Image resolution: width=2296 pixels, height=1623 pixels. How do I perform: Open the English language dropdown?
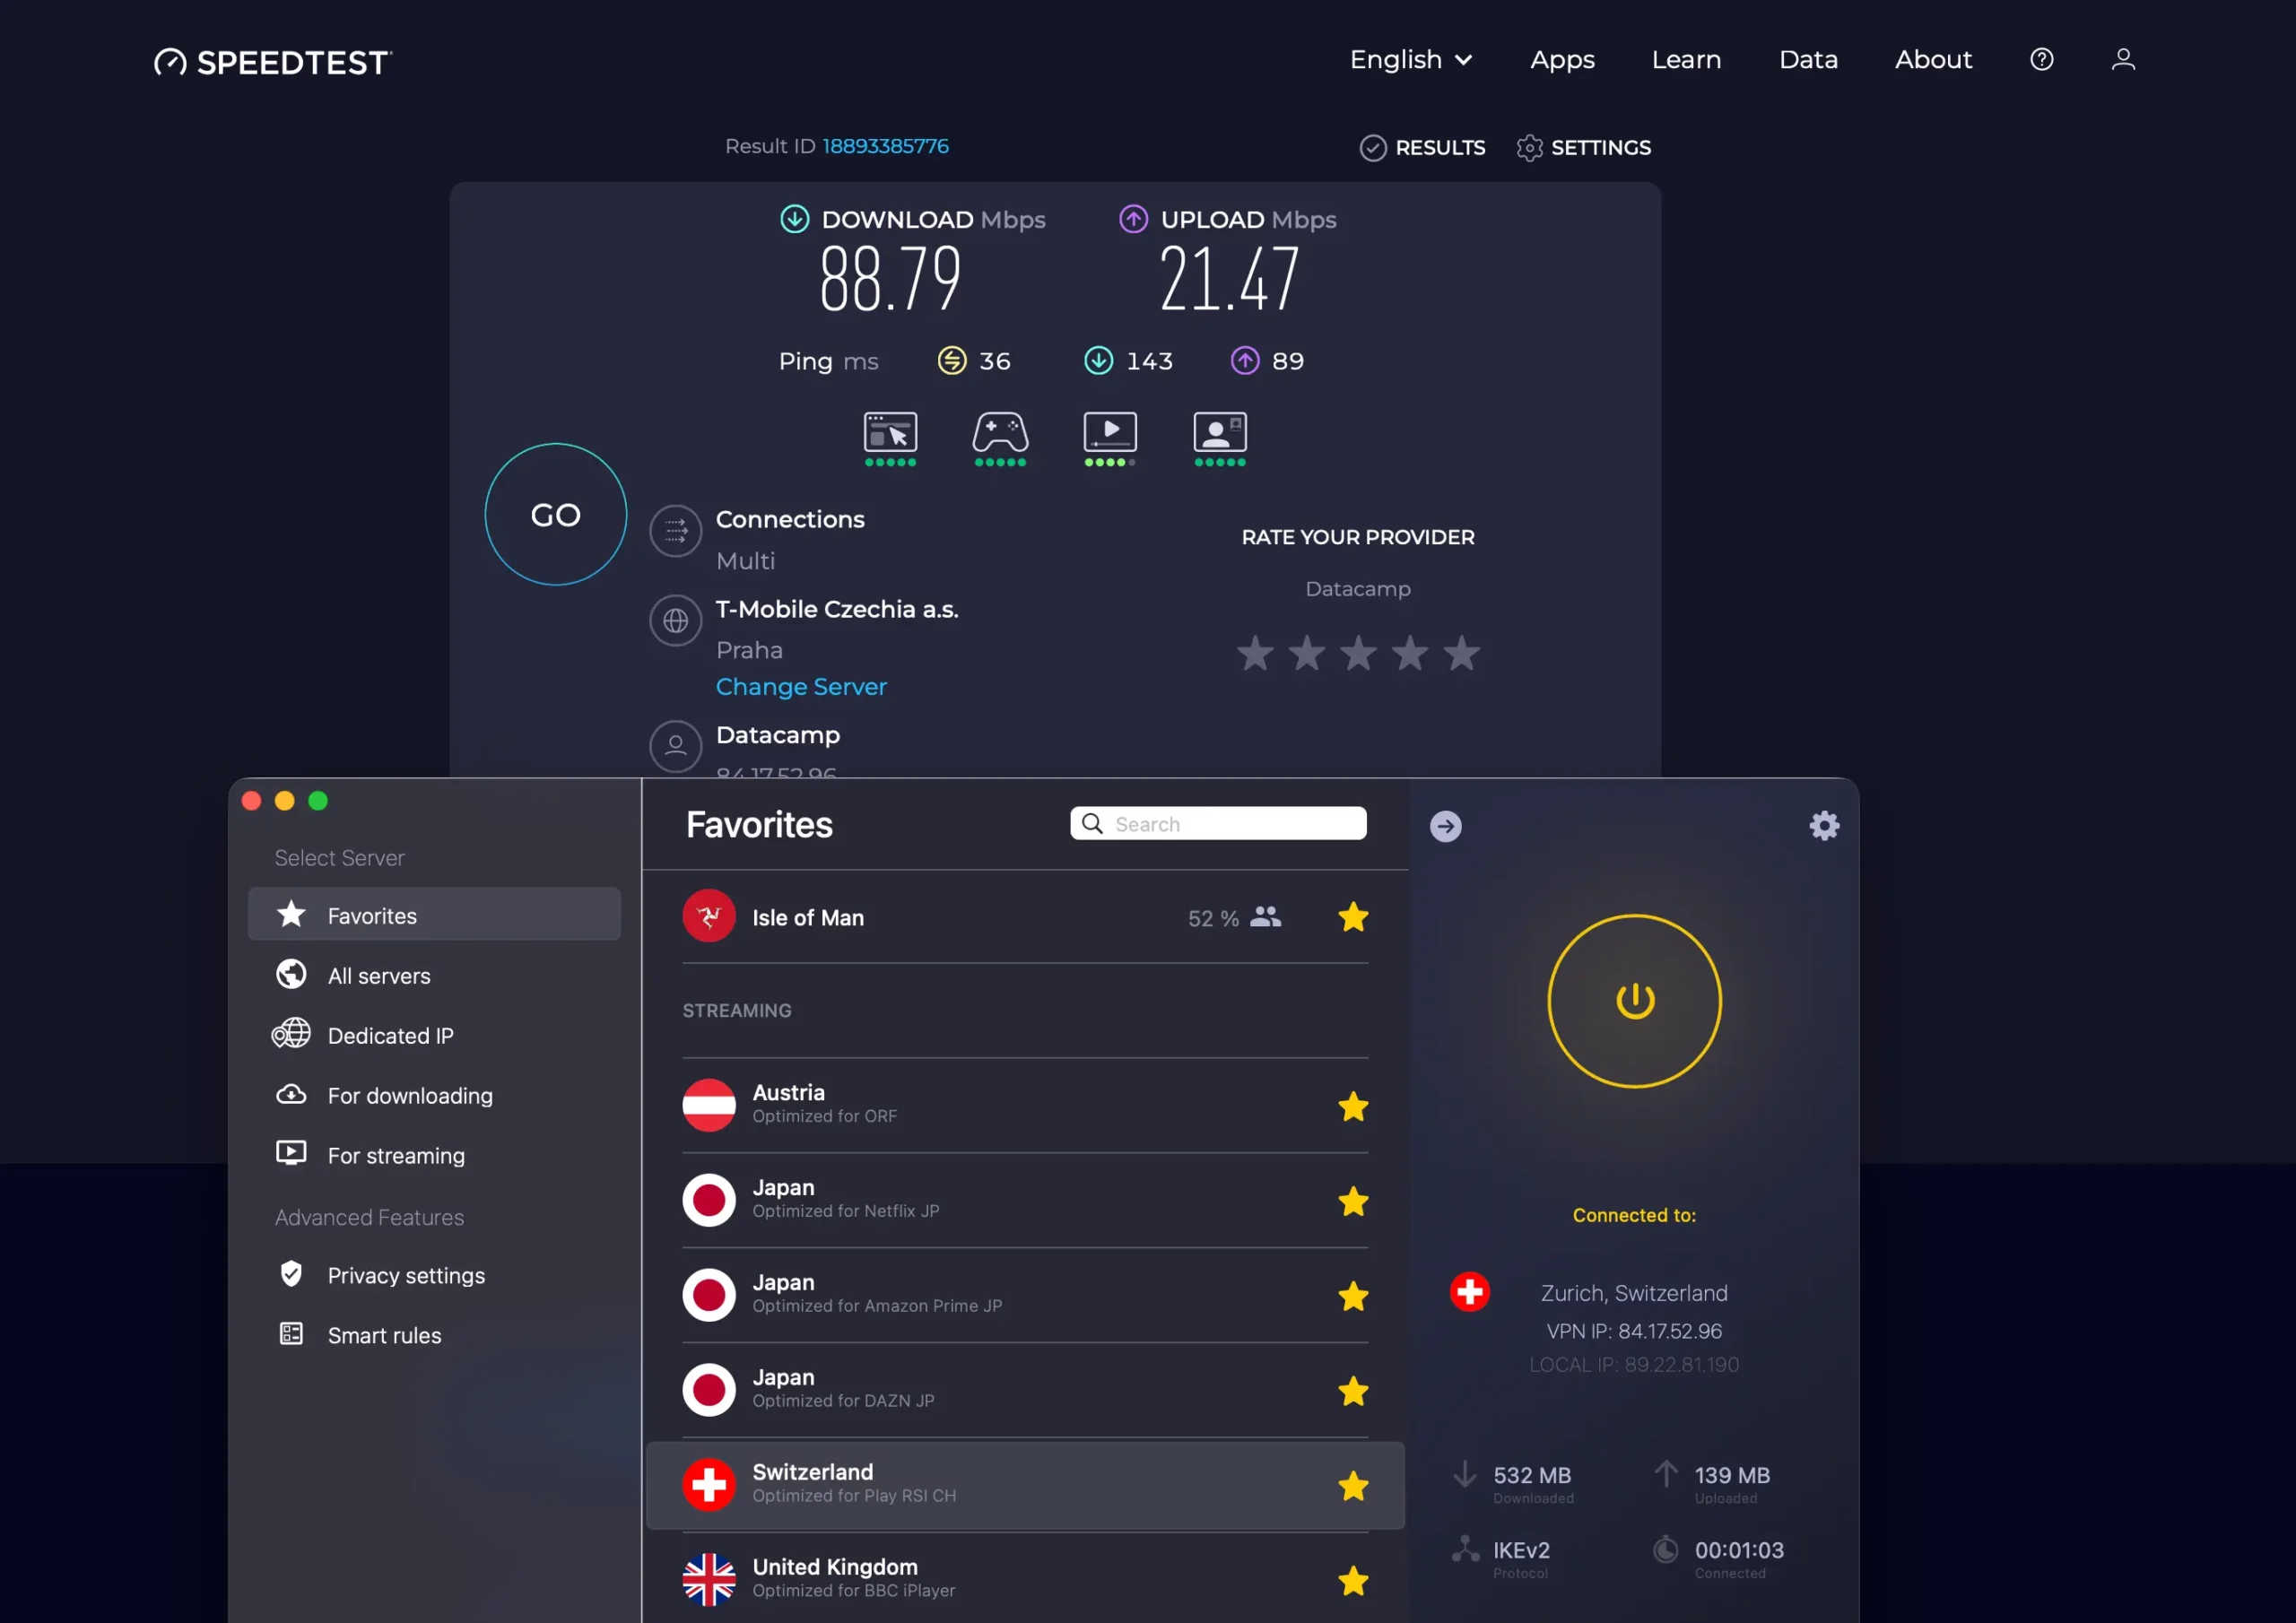coord(1410,60)
